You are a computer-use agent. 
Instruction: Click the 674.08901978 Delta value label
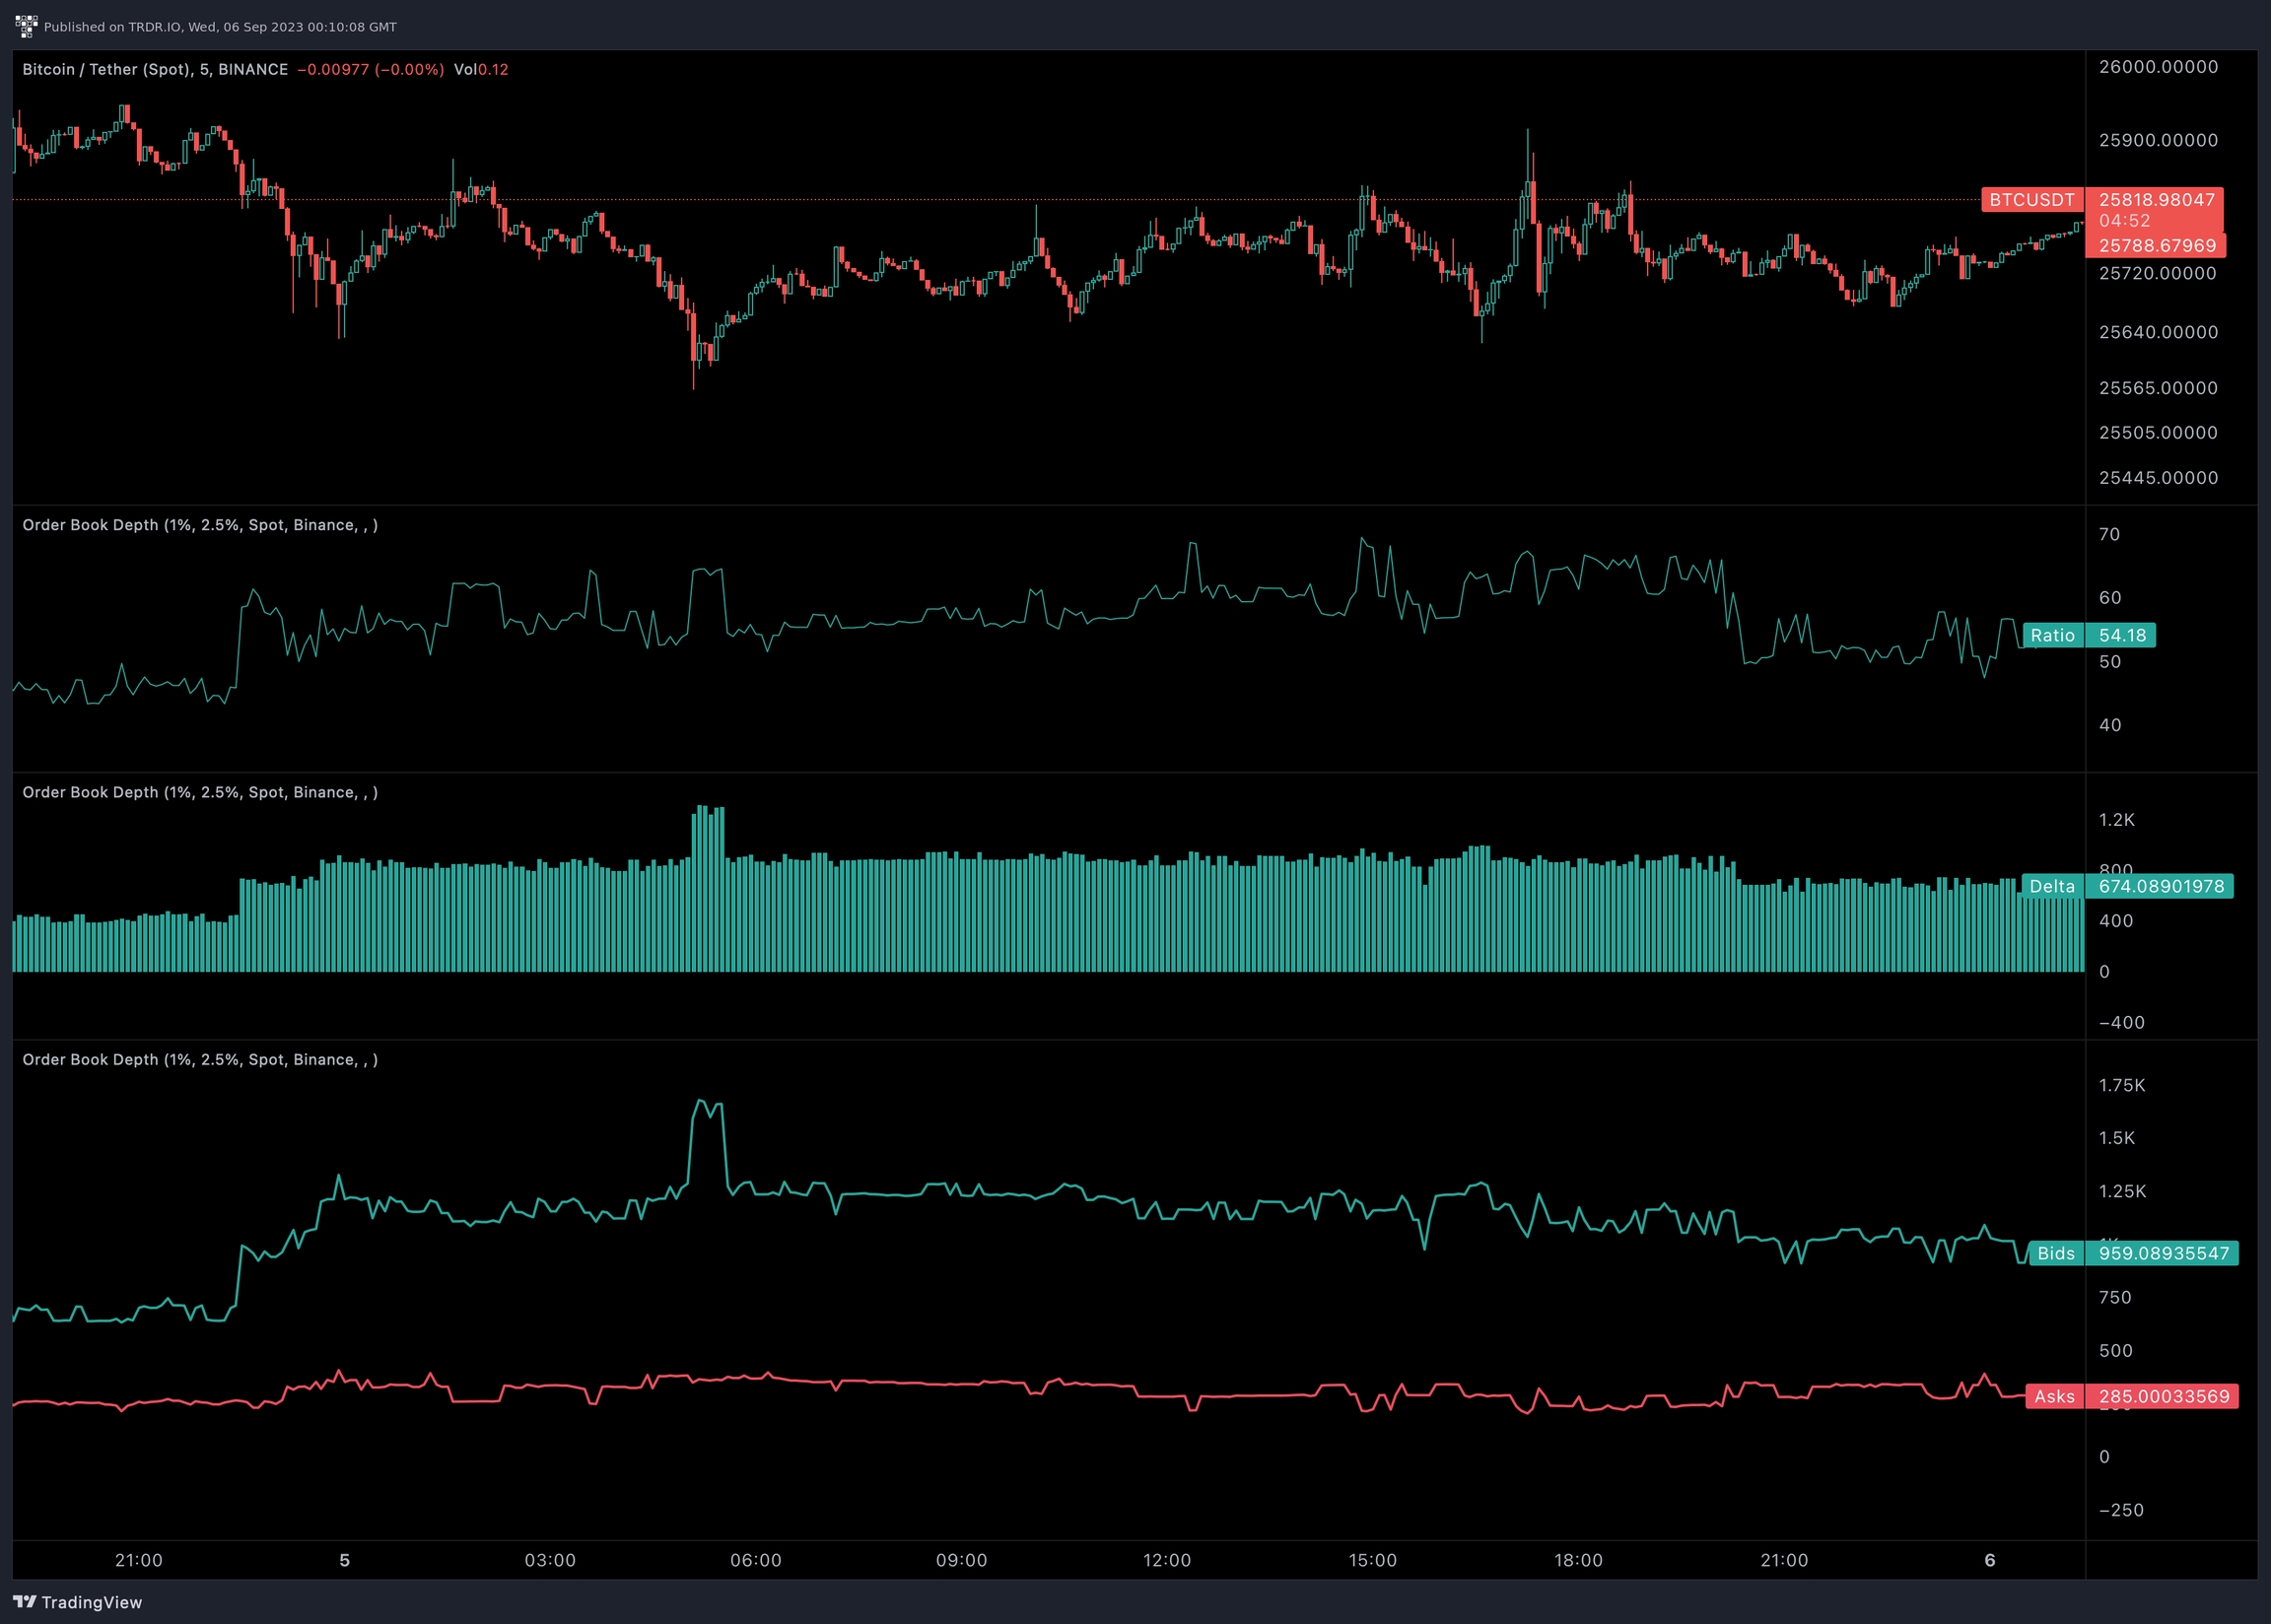[x=2159, y=886]
